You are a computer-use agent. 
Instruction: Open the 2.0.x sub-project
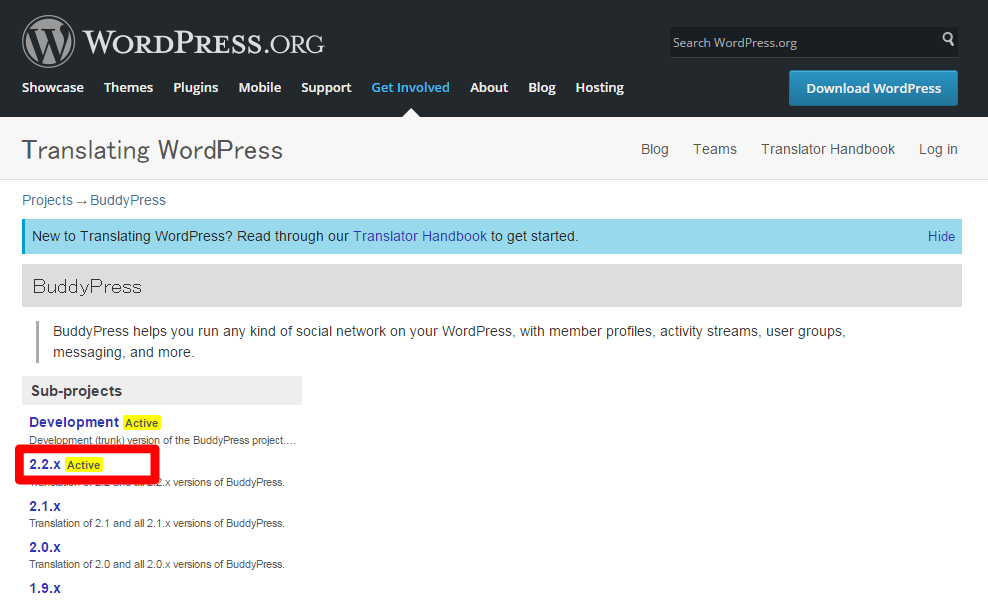coord(45,547)
